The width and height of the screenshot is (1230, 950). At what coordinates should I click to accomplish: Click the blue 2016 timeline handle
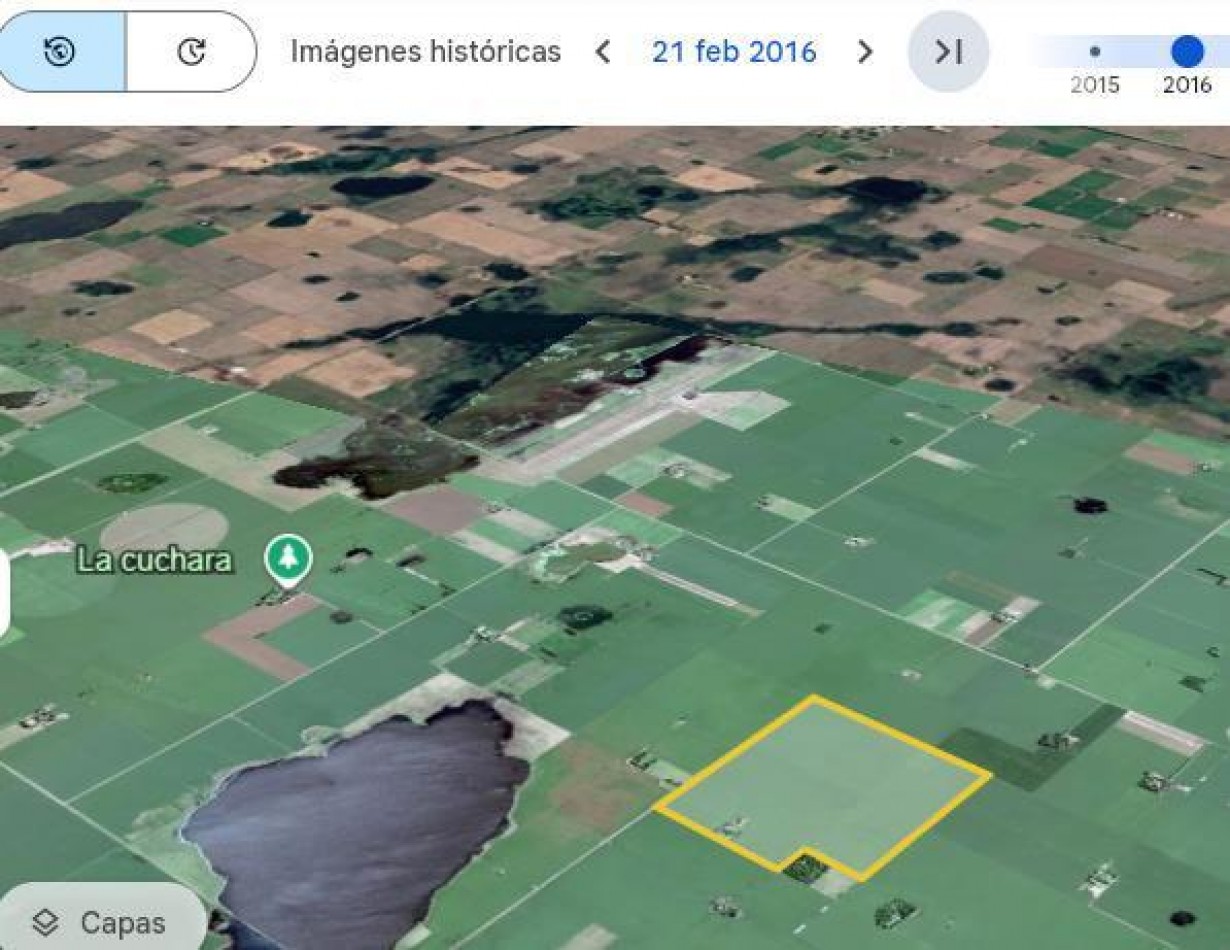coord(1187,50)
